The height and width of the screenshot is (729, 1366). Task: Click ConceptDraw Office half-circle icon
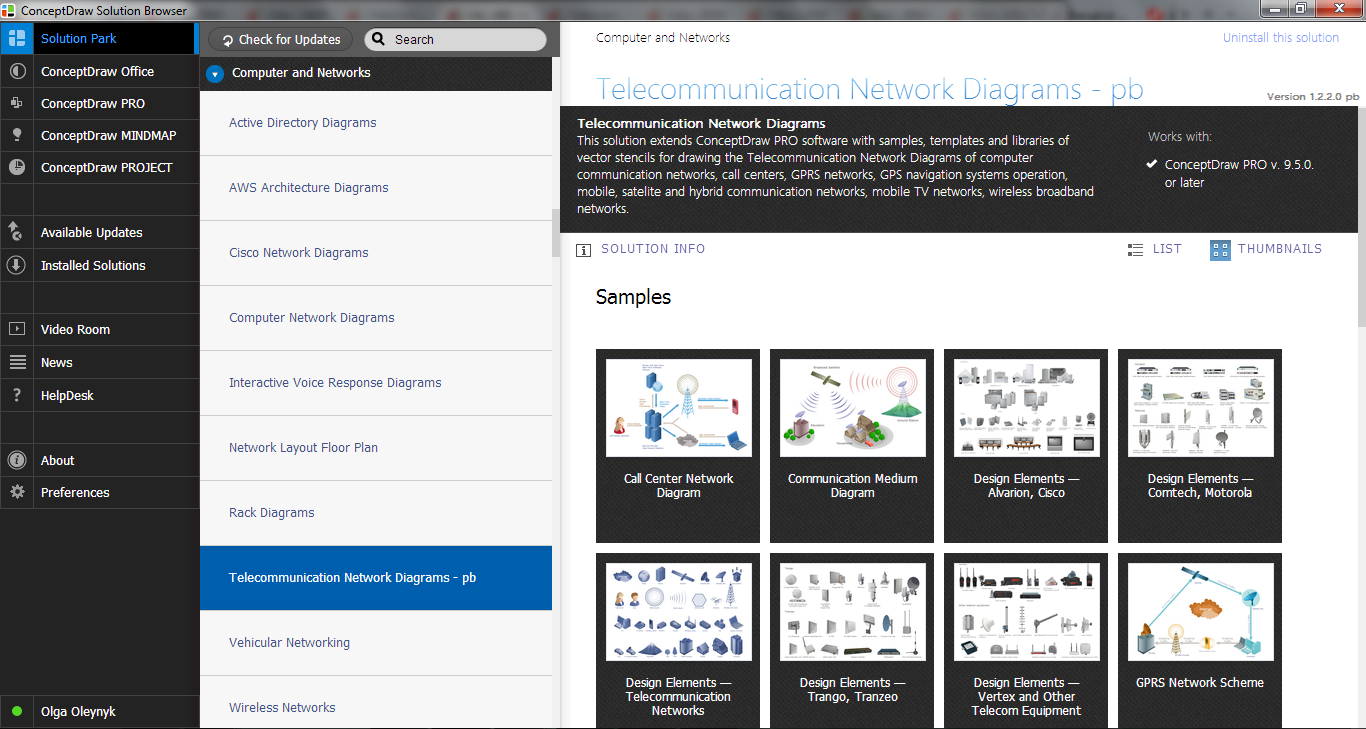click(16, 71)
